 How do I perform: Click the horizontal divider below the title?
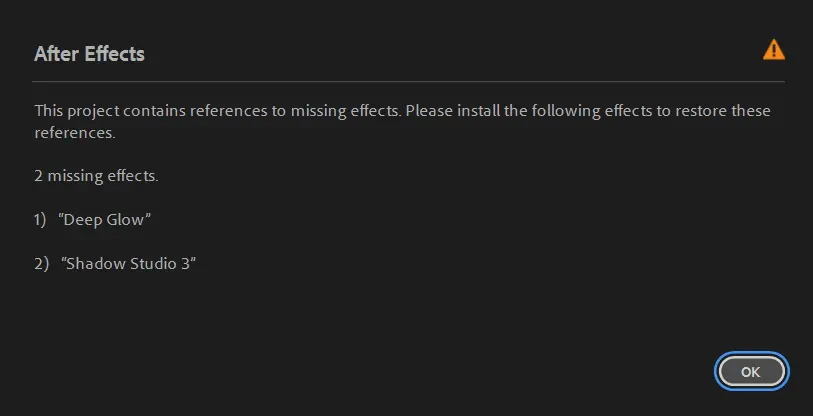[408, 81]
